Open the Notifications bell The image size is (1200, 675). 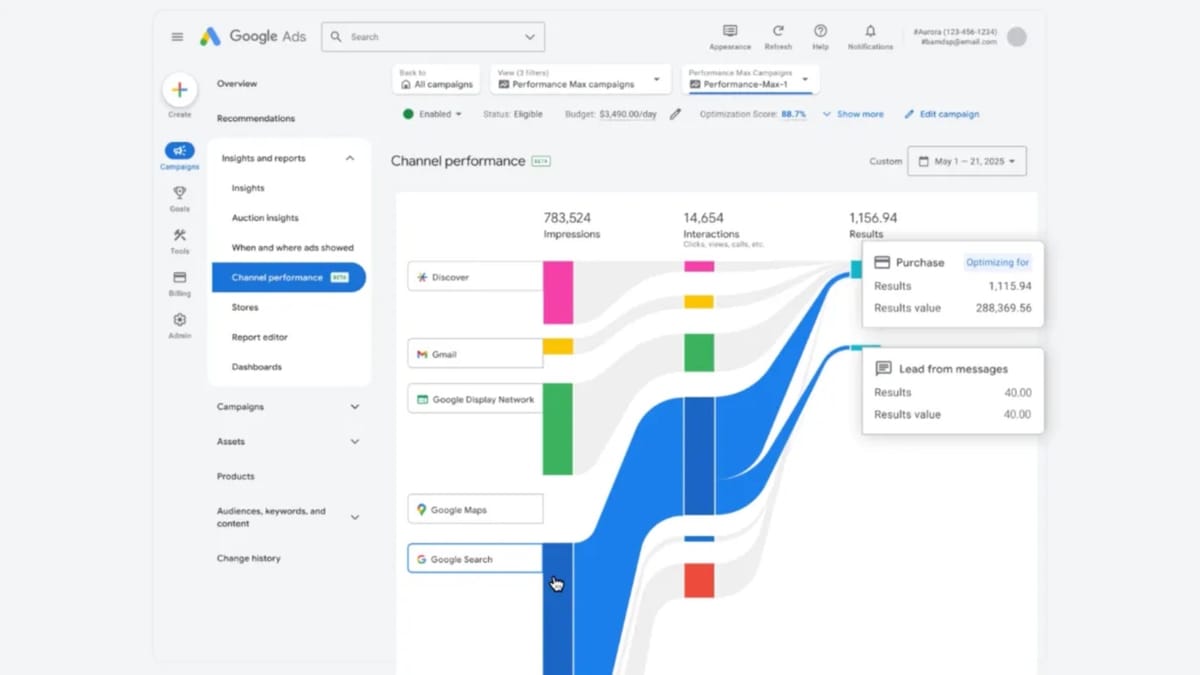click(x=870, y=32)
